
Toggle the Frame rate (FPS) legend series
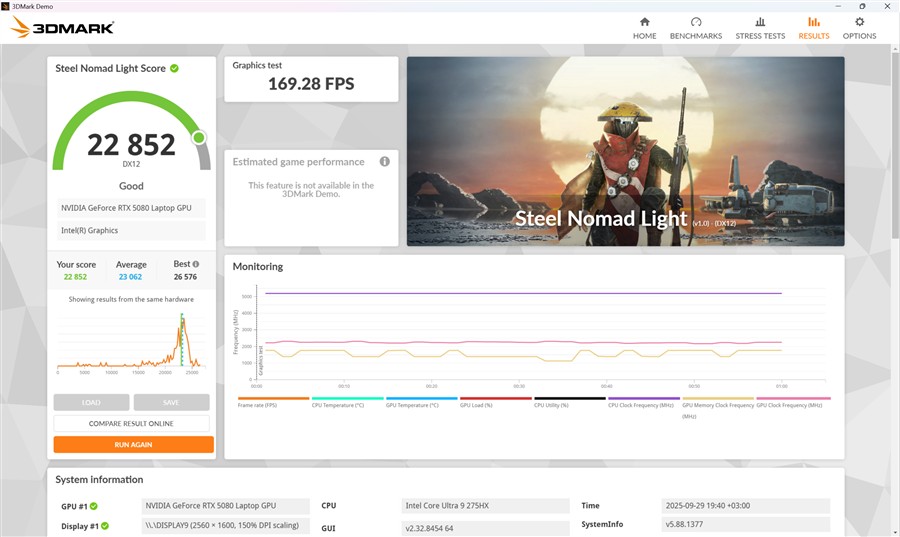pos(258,405)
